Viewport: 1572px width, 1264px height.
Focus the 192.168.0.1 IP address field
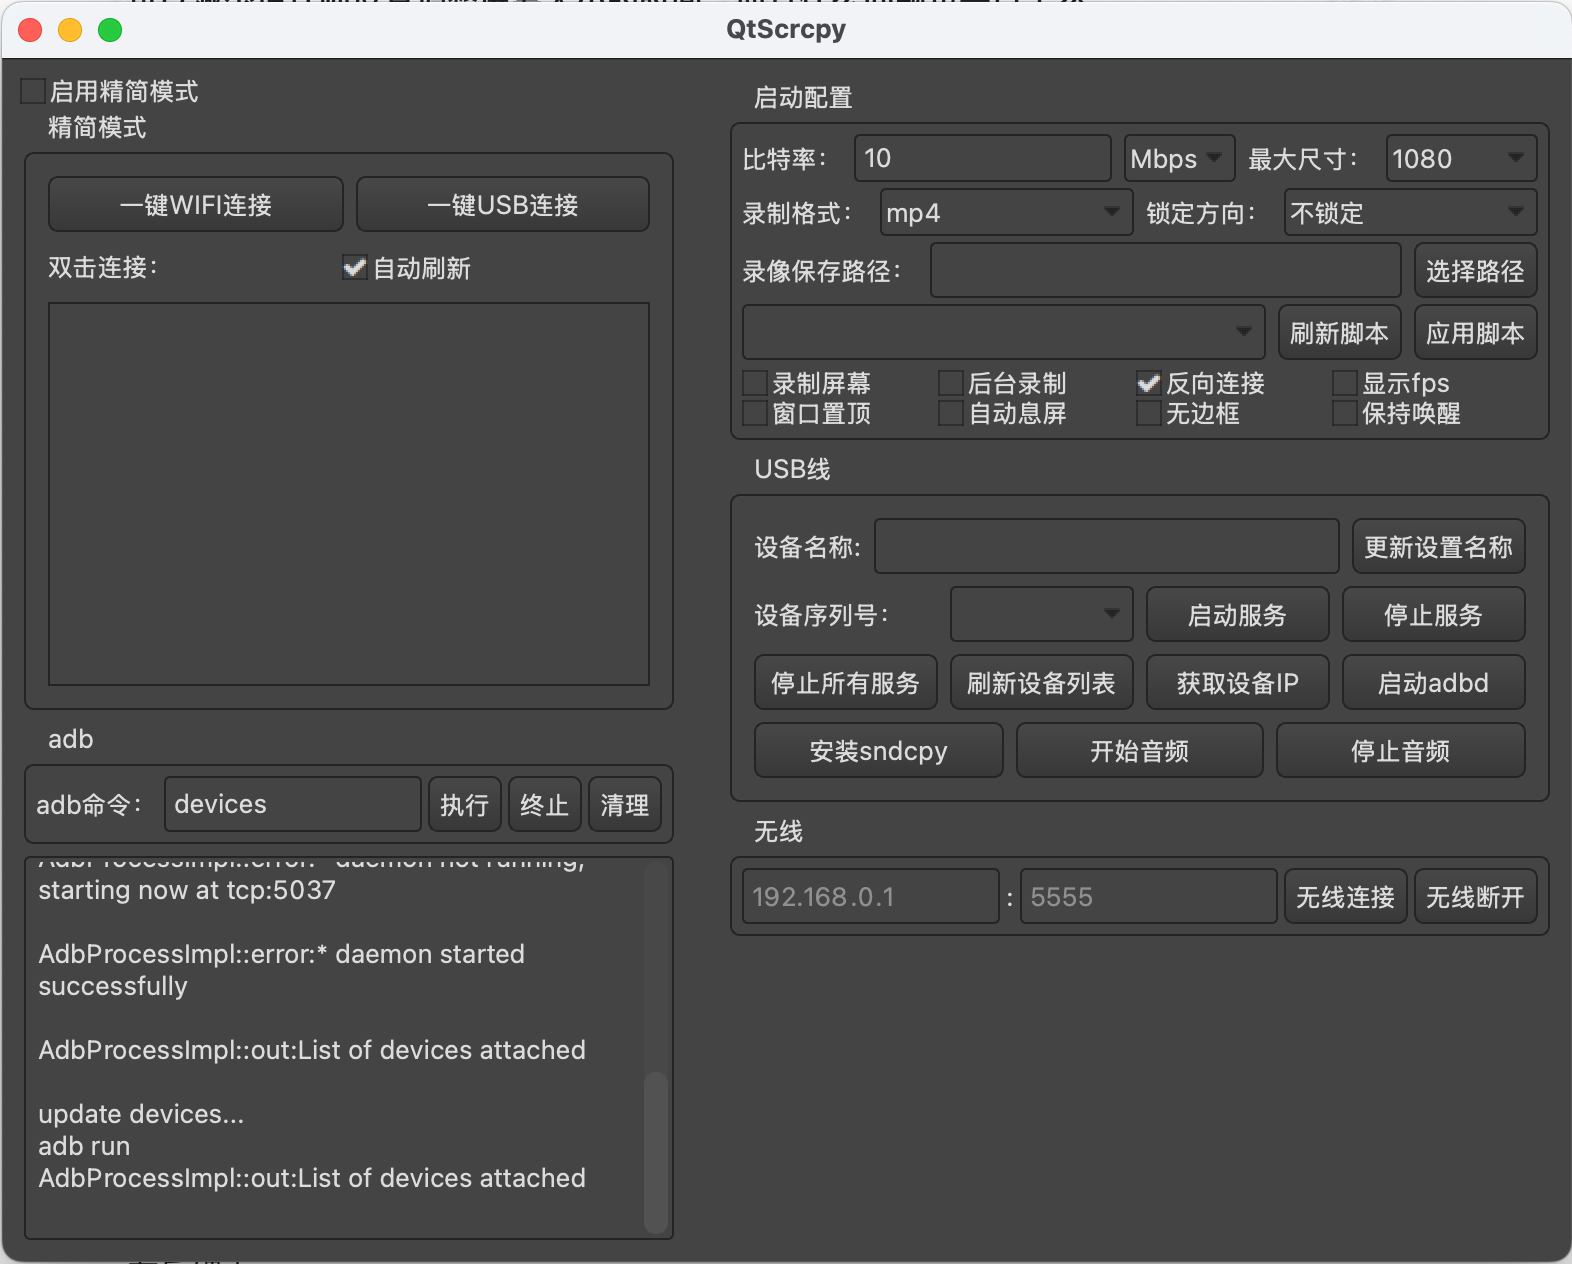871,896
